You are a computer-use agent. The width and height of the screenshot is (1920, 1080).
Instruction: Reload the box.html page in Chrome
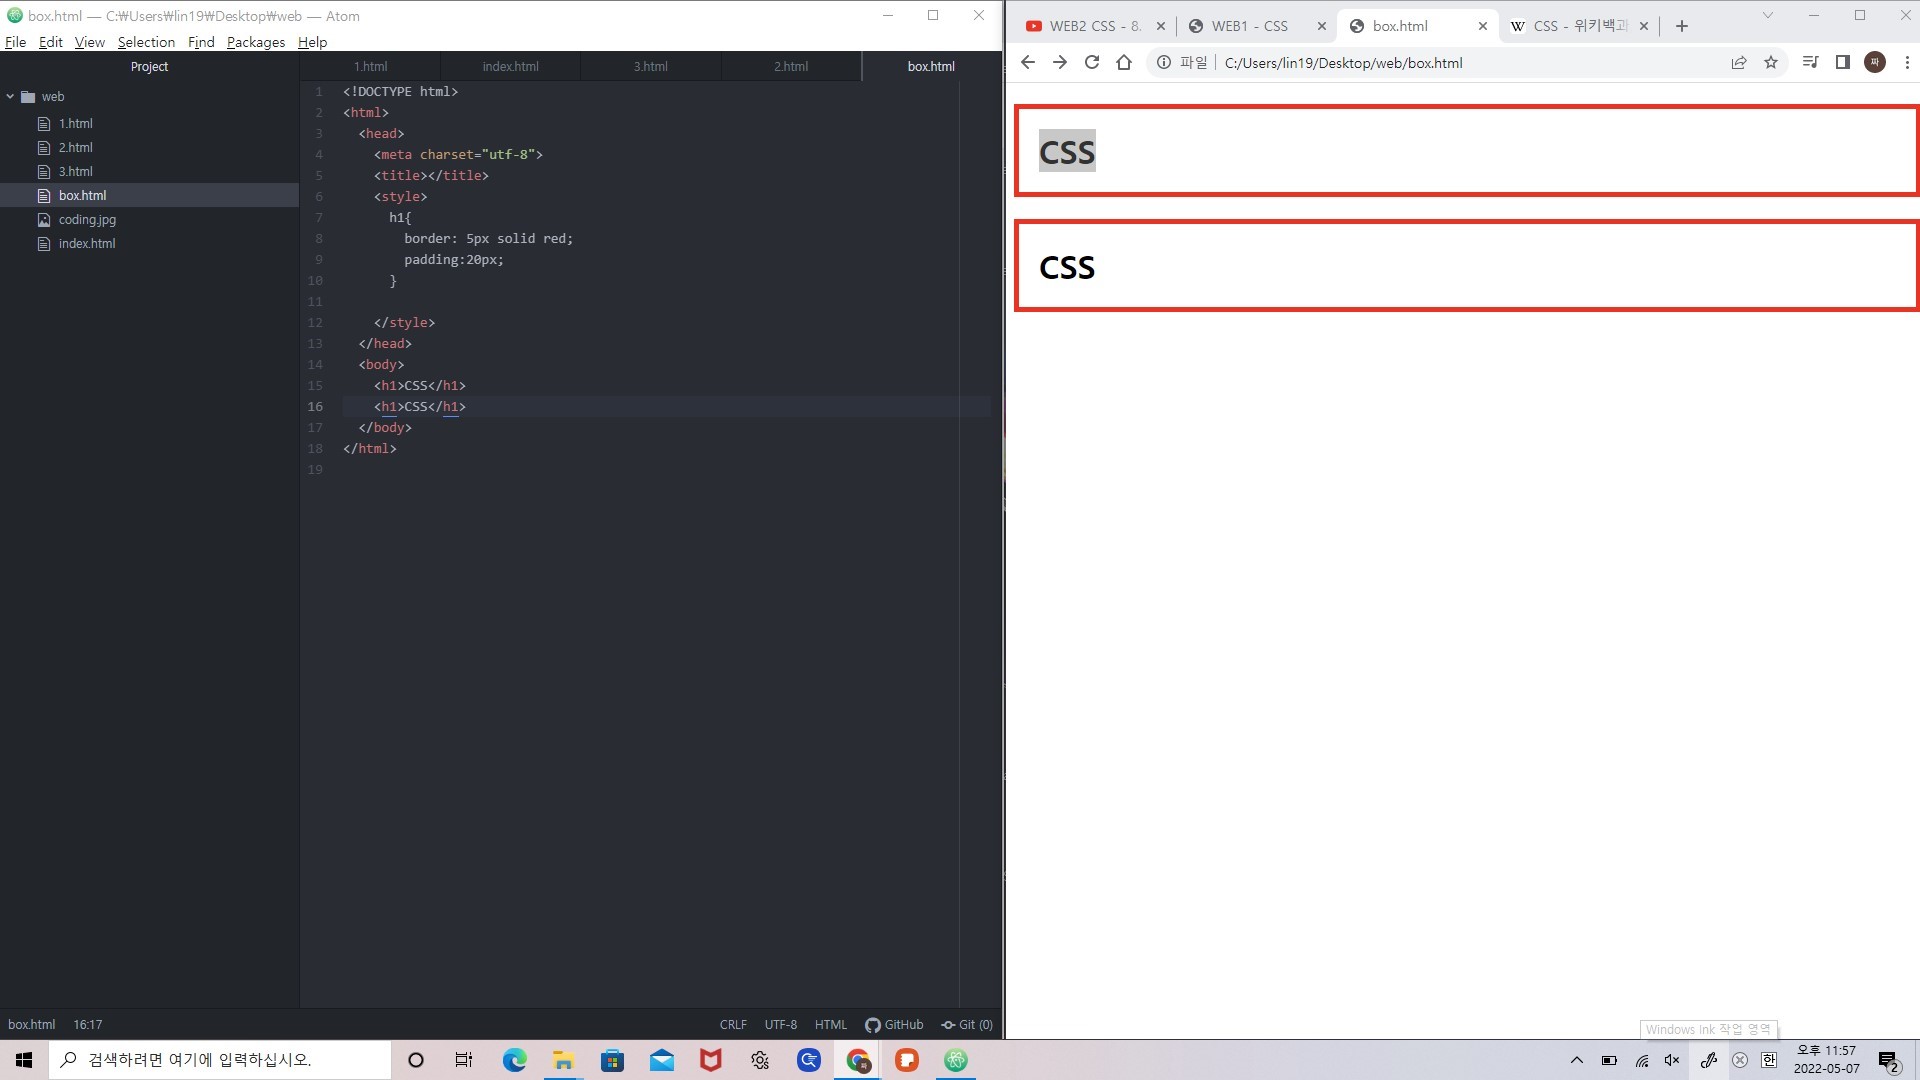(x=1092, y=62)
